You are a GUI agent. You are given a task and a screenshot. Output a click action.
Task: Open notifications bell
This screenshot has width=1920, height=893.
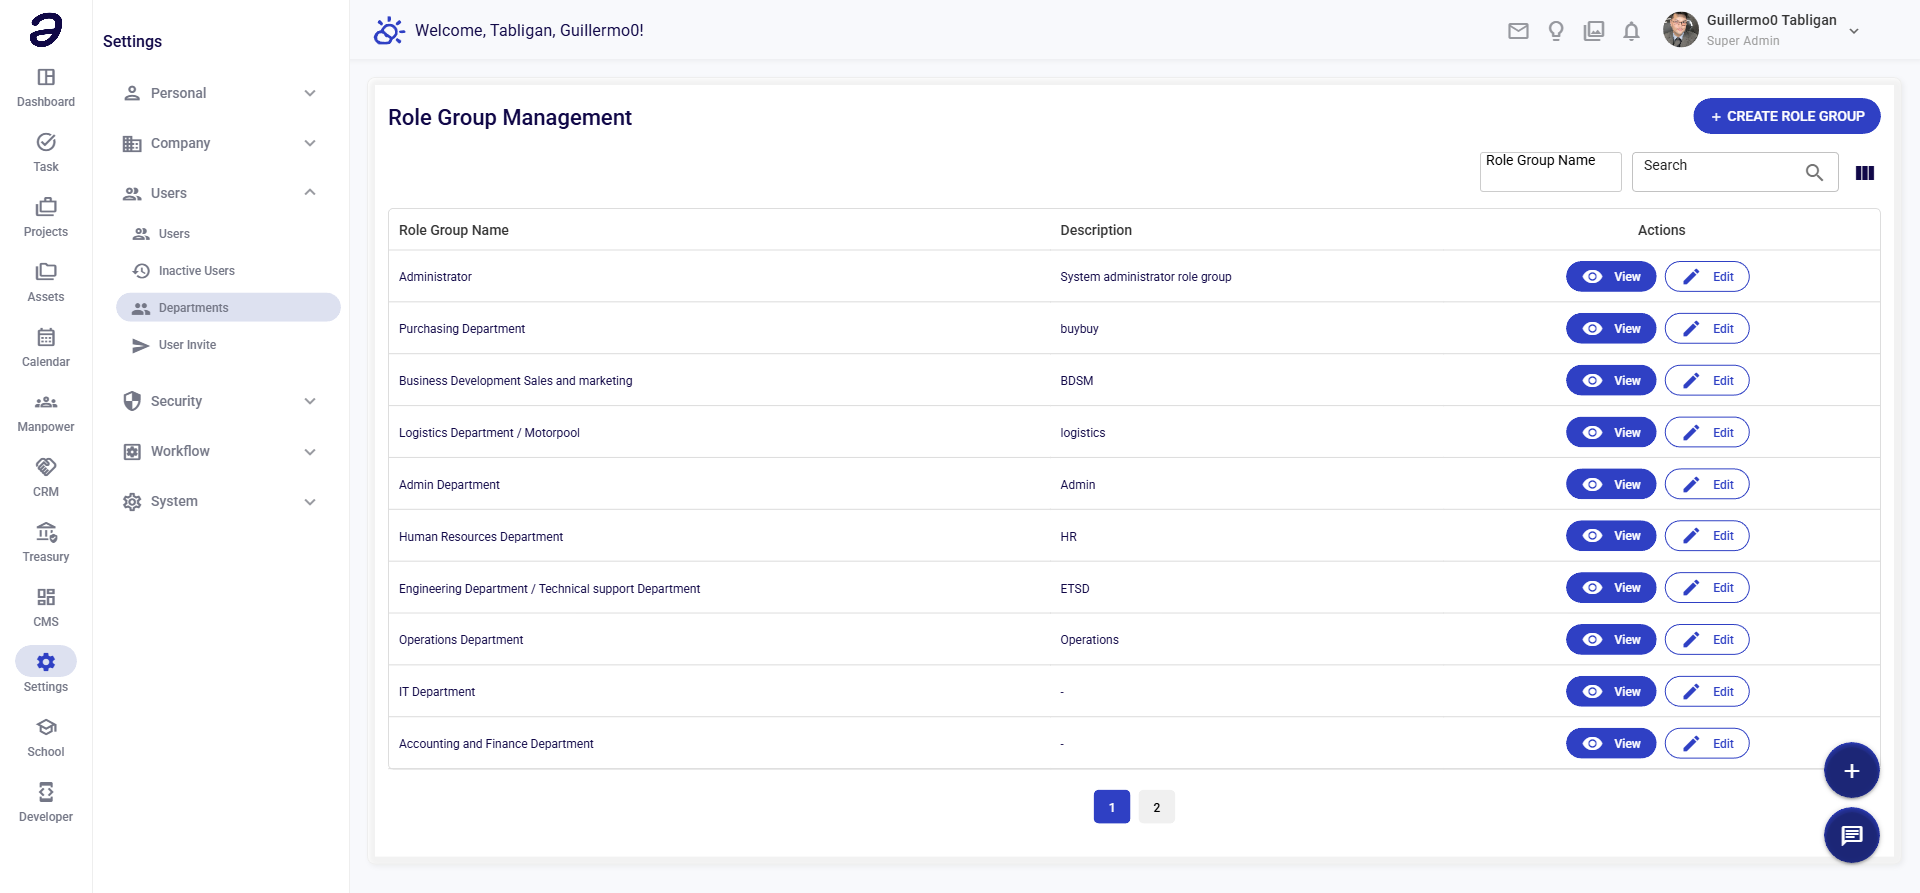click(x=1631, y=31)
